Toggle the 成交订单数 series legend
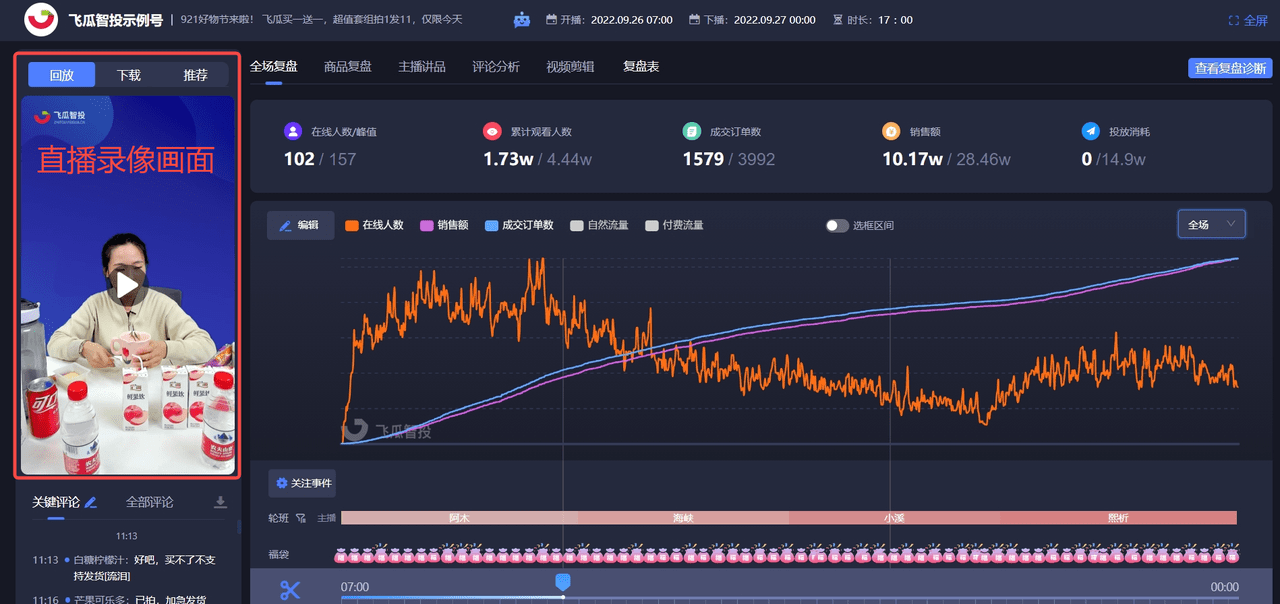This screenshot has width=1280, height=604. coord(519,225)
